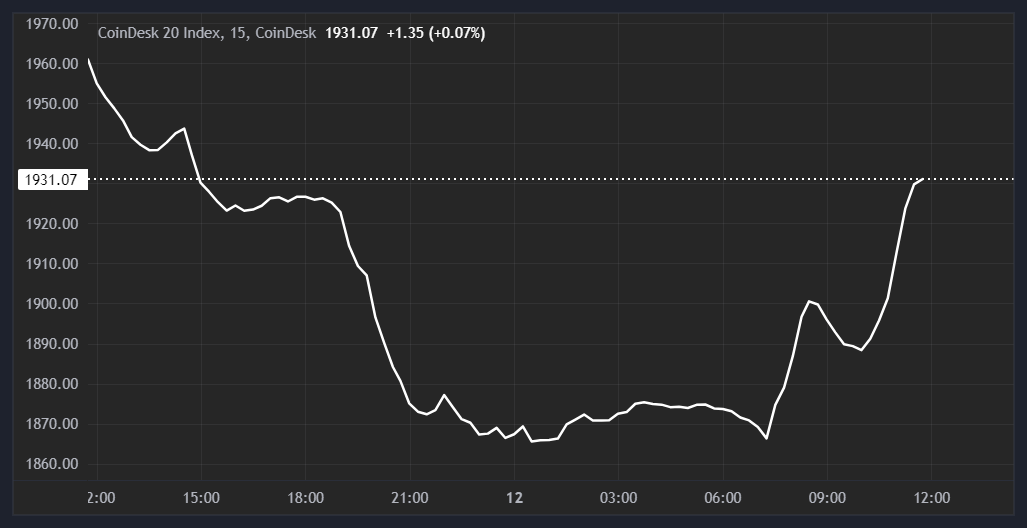The image size is (1027, 528).
Task: Click the 1940.00 price axis label
Action: [52, 144]
